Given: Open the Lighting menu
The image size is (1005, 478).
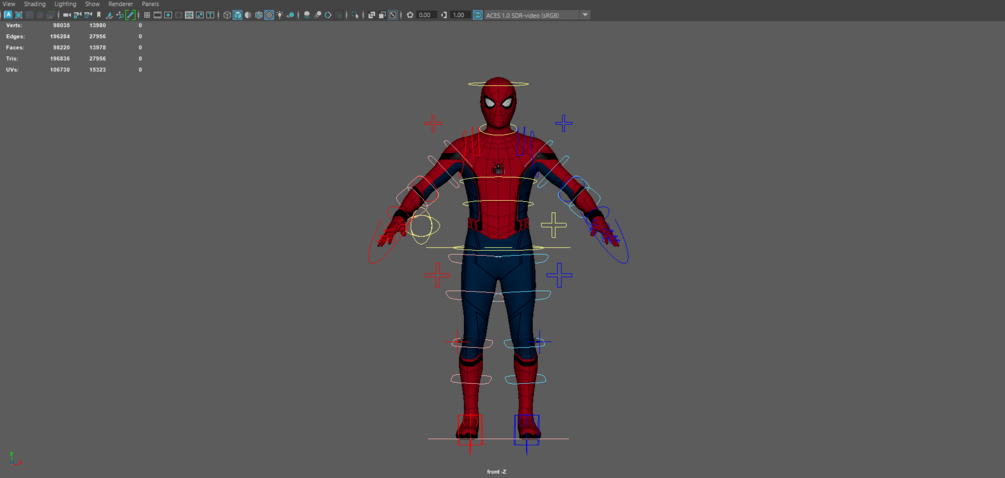Looking at the screenshot, I should tap(65, 4).
